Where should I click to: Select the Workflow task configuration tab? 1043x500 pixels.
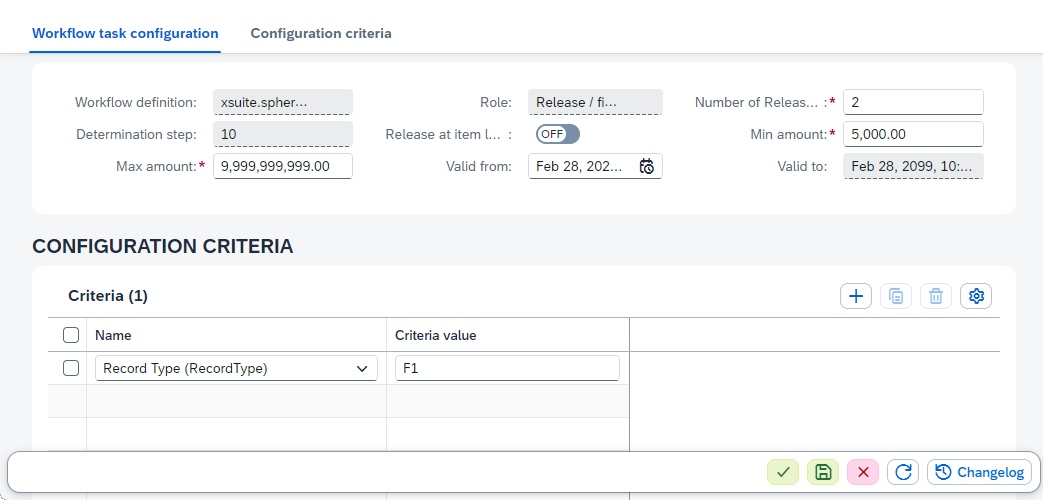point(125,33)
